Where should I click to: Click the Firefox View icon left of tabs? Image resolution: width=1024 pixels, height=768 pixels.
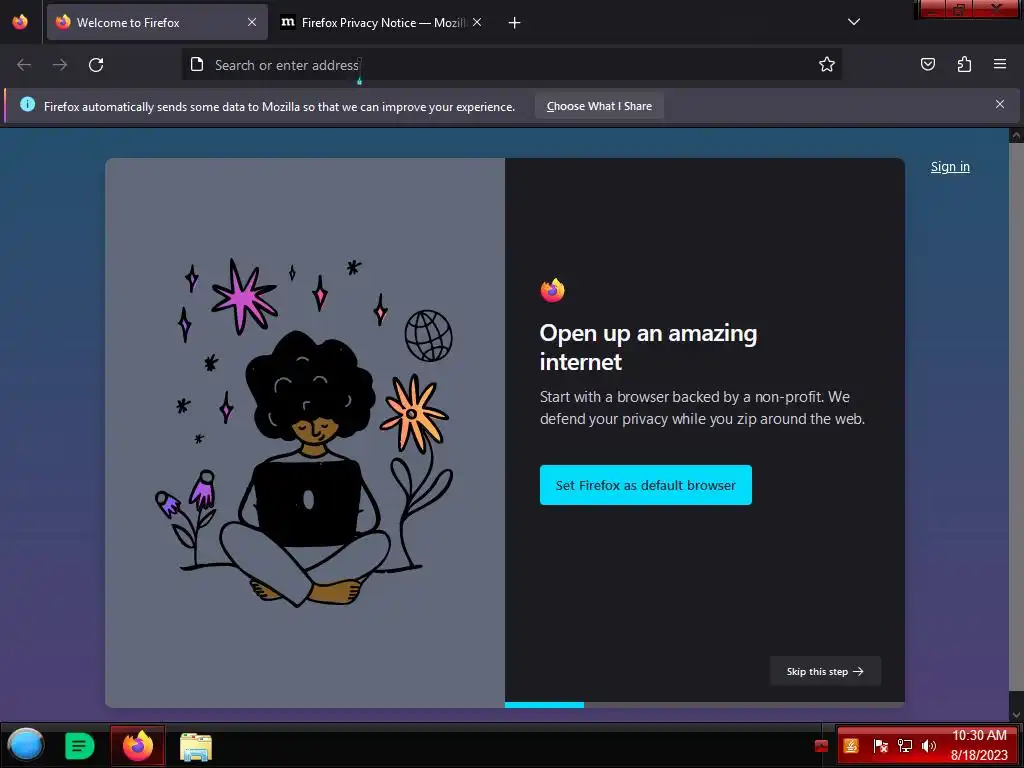tap(20, 22)
